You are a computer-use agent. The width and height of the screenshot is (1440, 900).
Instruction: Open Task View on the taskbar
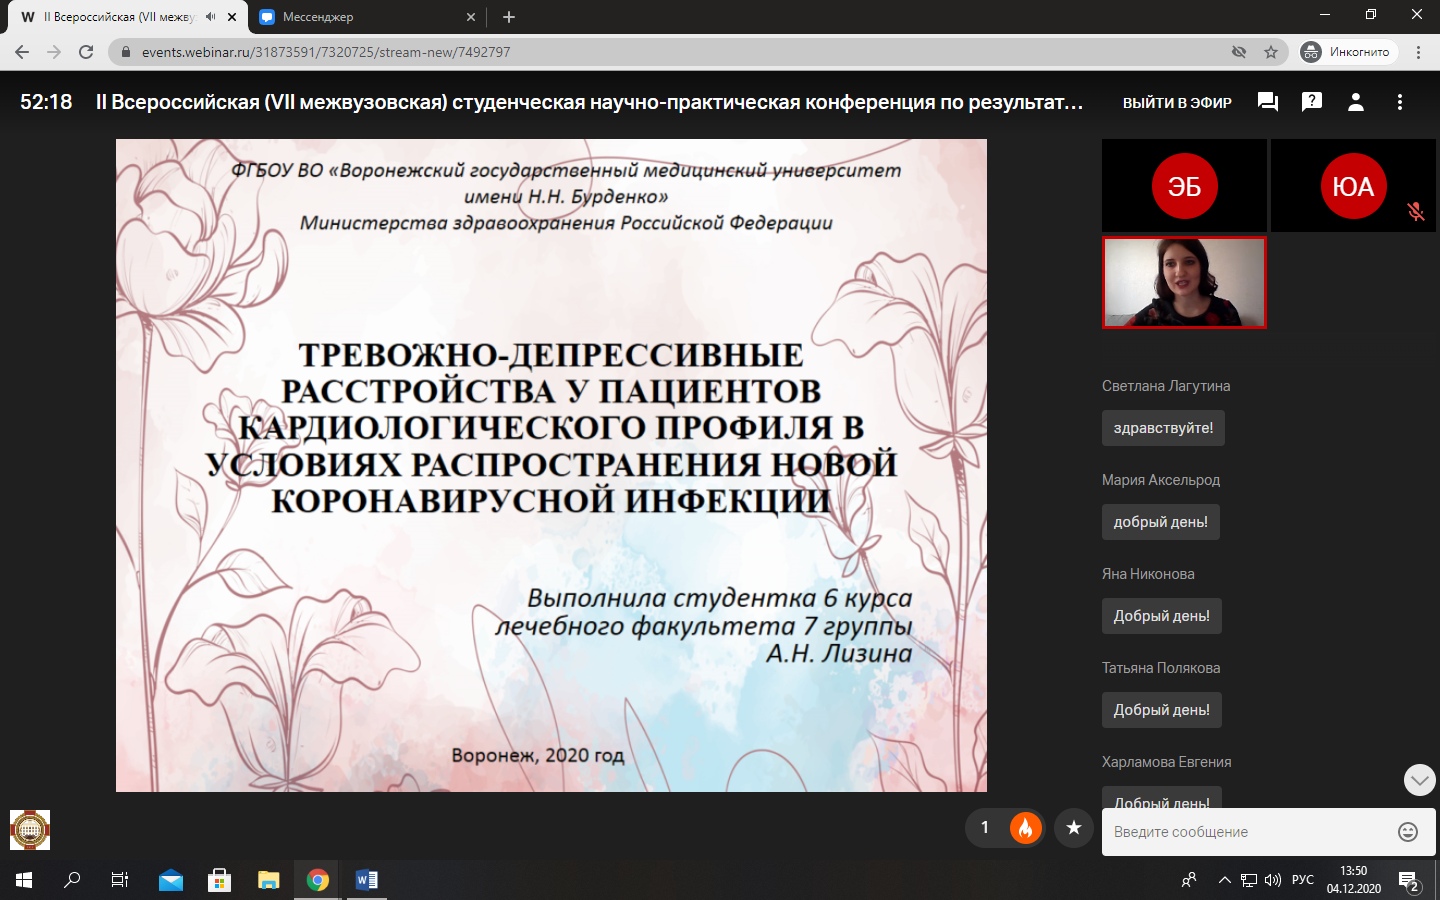[120, 880]
